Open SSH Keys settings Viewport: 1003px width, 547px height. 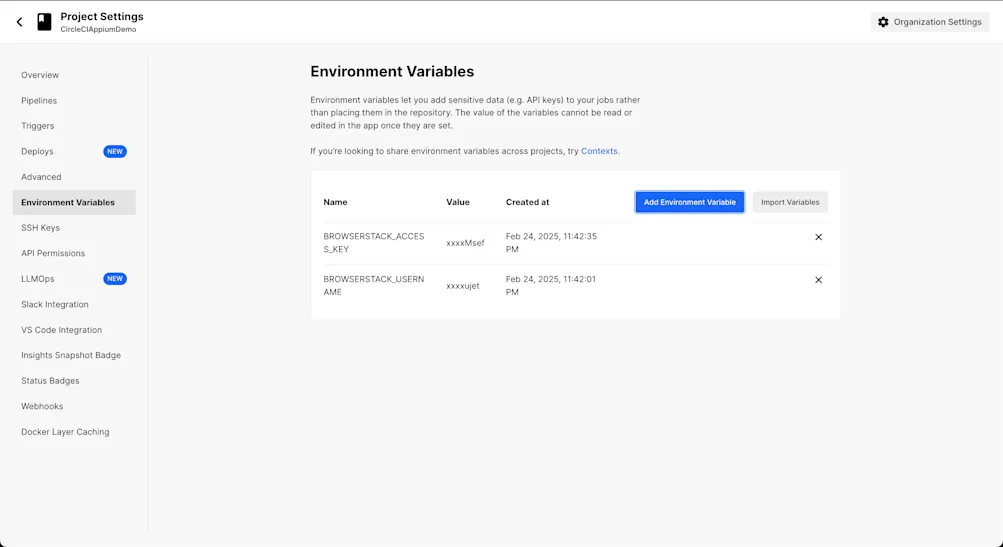[x=40, y=228]
